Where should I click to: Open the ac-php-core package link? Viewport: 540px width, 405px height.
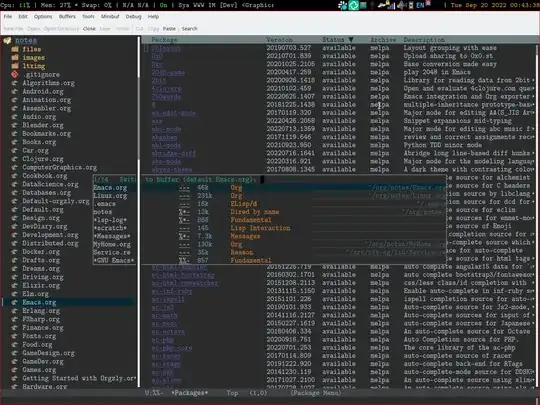(172, 347)
